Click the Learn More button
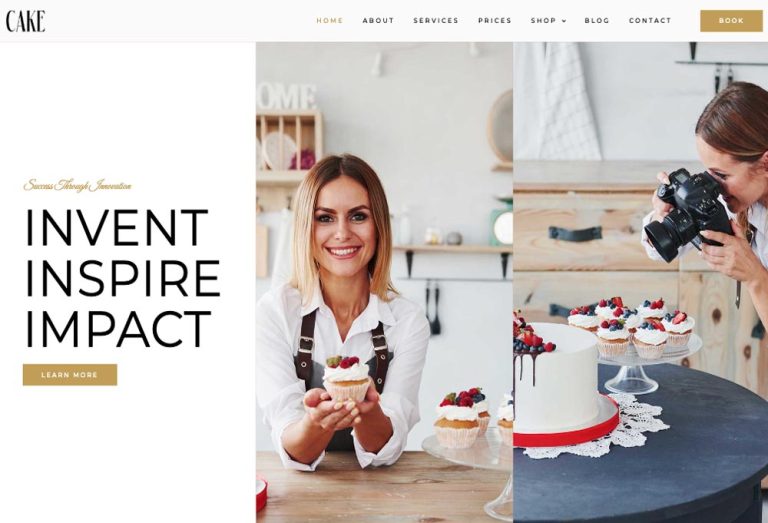Viewport: 768px width, 523px height. [70, 375]
